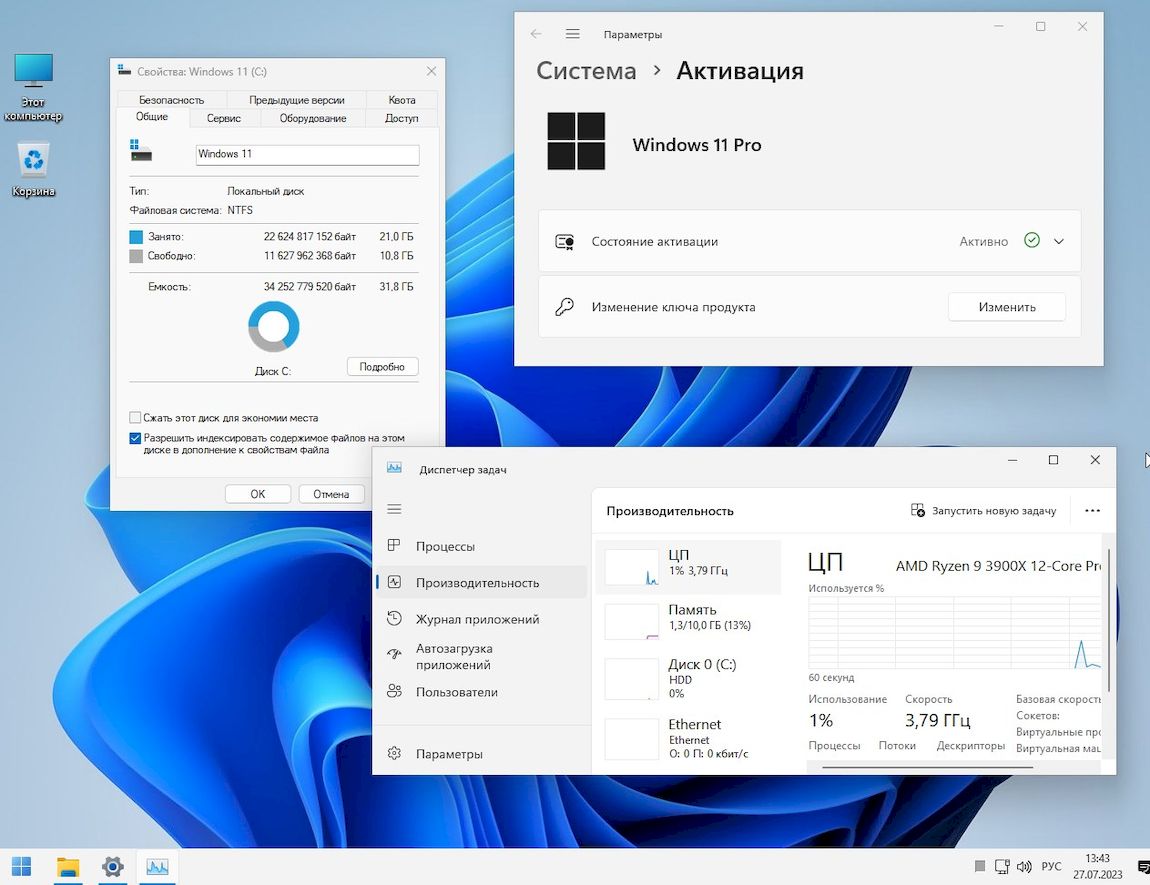The height and width of the screenshot is (885, 1150).
Task: Click the volume icon in system tray
Action: coord(1024,867)
